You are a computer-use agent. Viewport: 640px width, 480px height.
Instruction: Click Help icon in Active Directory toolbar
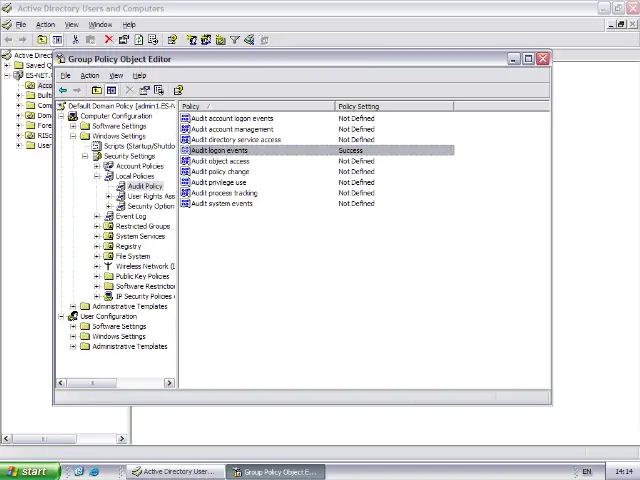pos(172,40)
